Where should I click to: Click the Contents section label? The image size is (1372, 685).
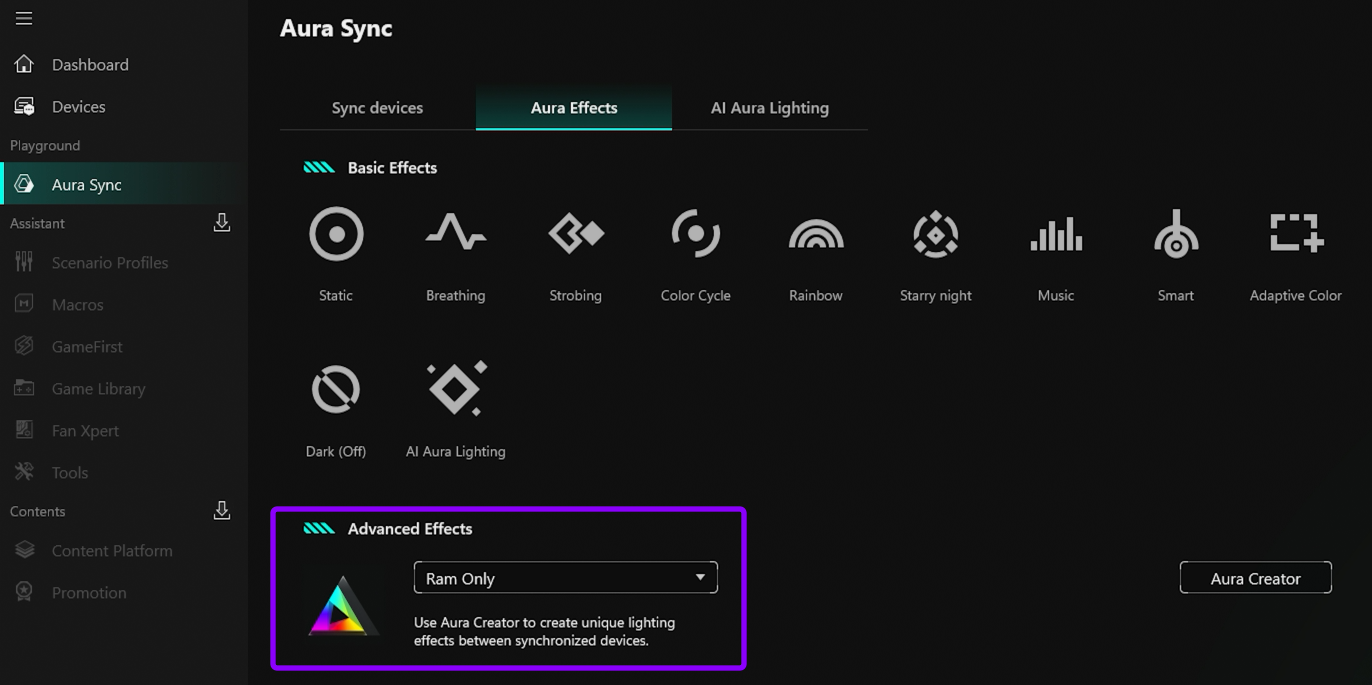pos(37,511)
